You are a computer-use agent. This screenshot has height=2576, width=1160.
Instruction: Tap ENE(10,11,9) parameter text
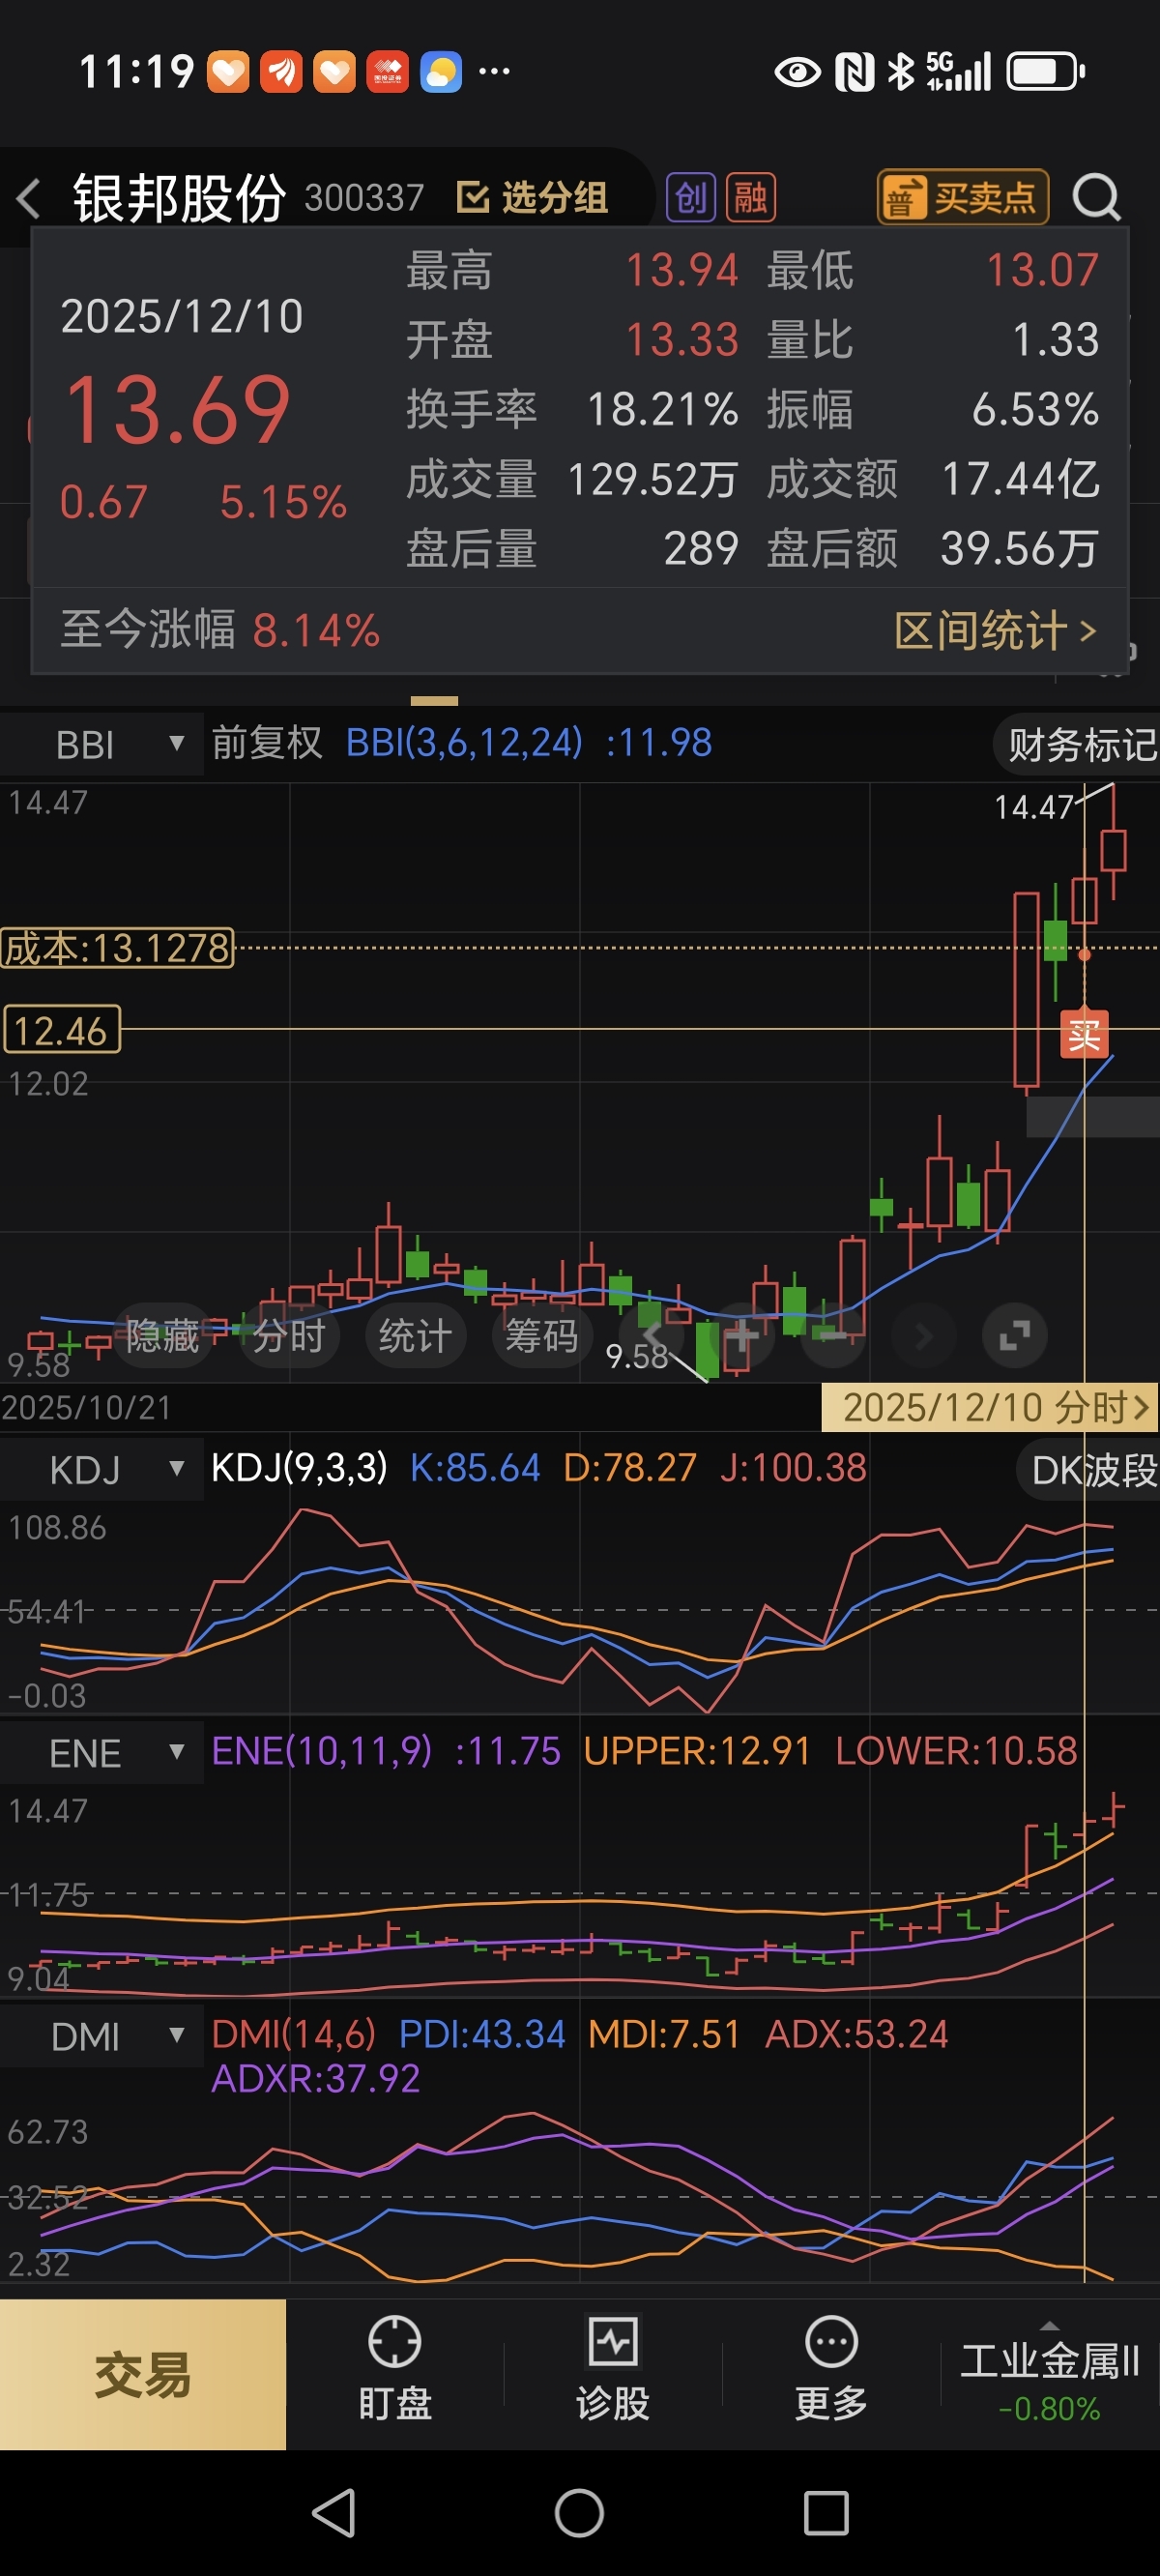tap(322, 1751)
